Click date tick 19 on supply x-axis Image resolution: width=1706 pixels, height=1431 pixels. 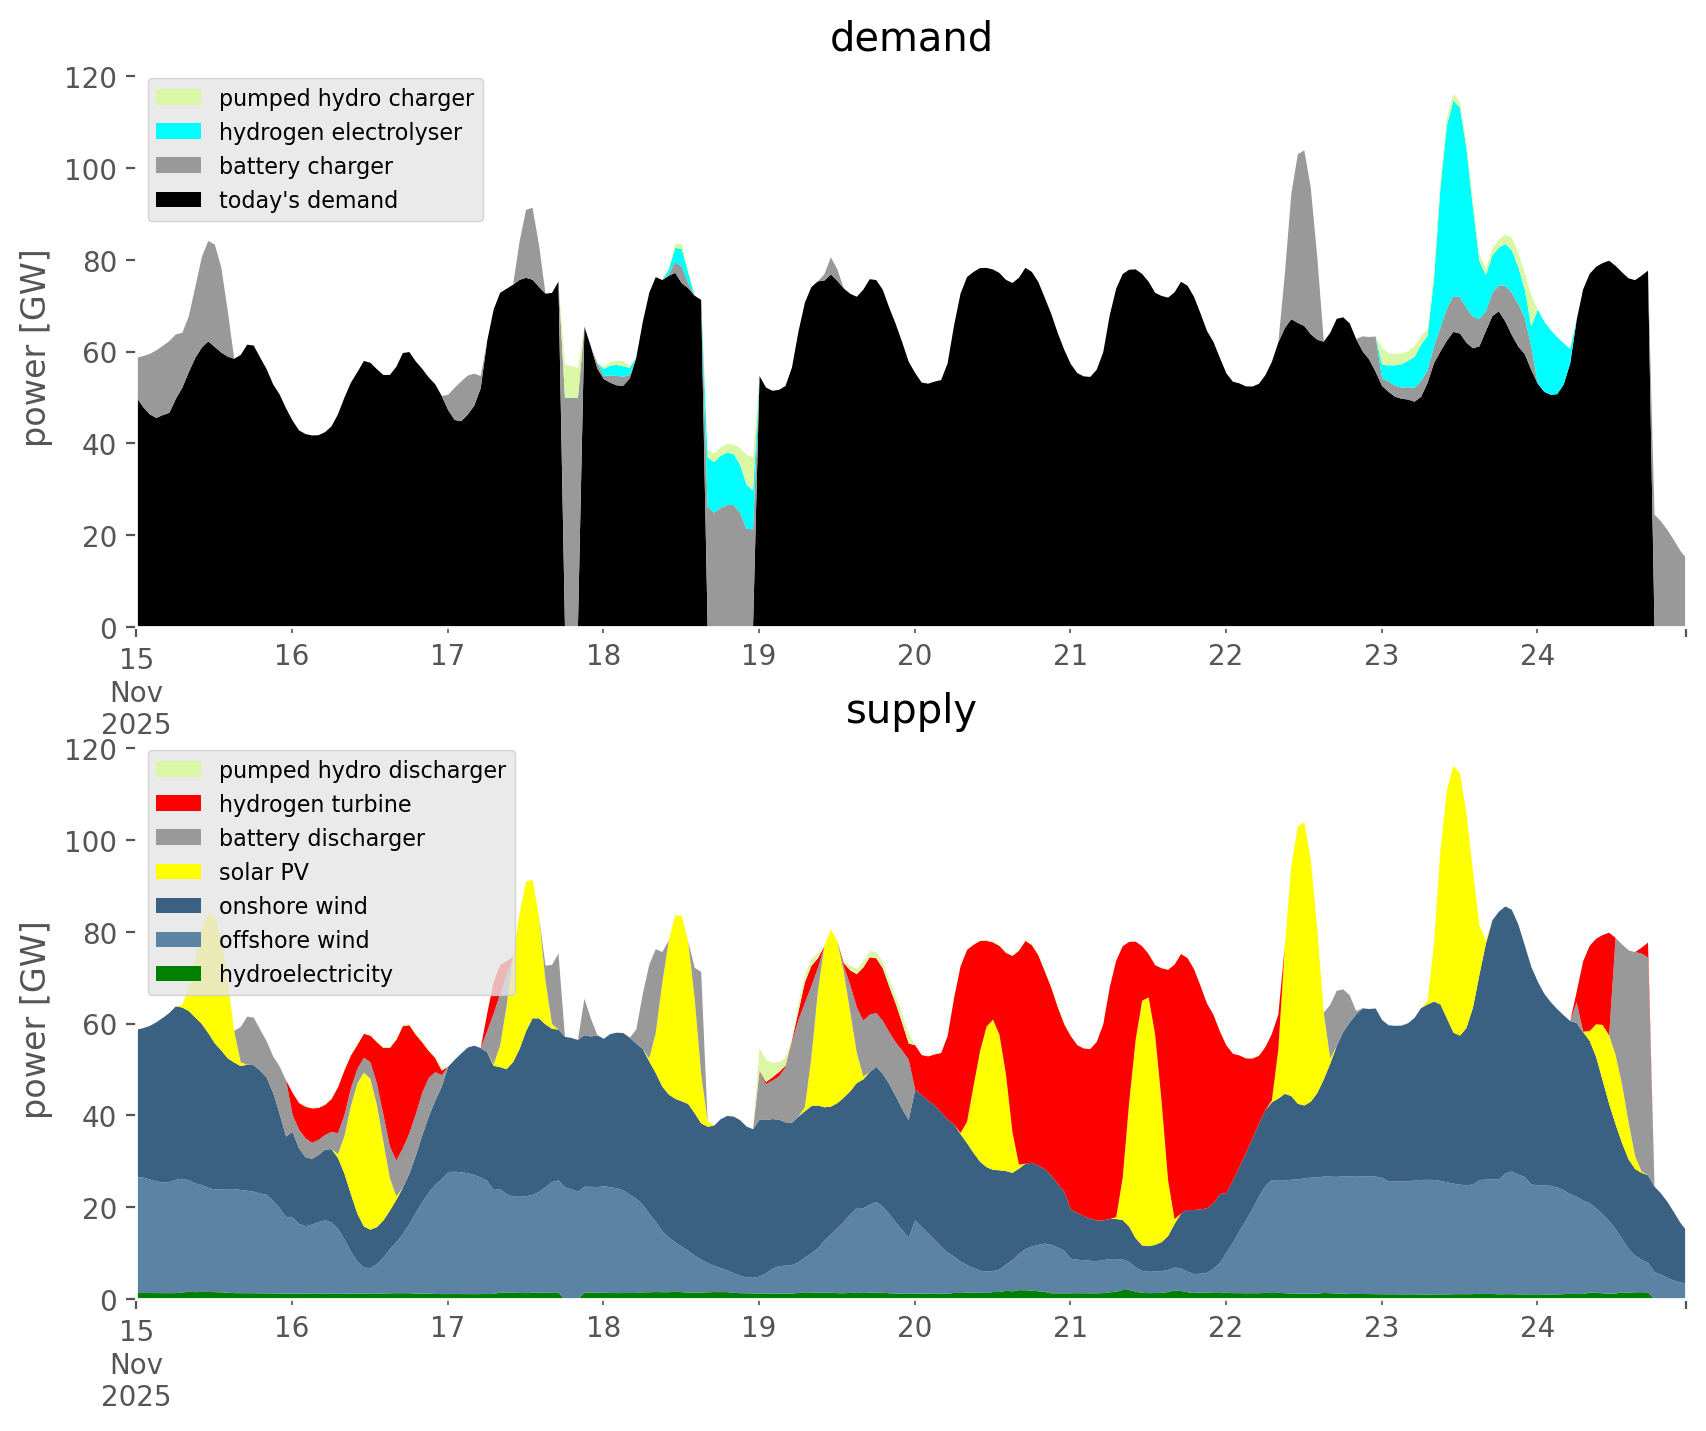(759, 1328)
